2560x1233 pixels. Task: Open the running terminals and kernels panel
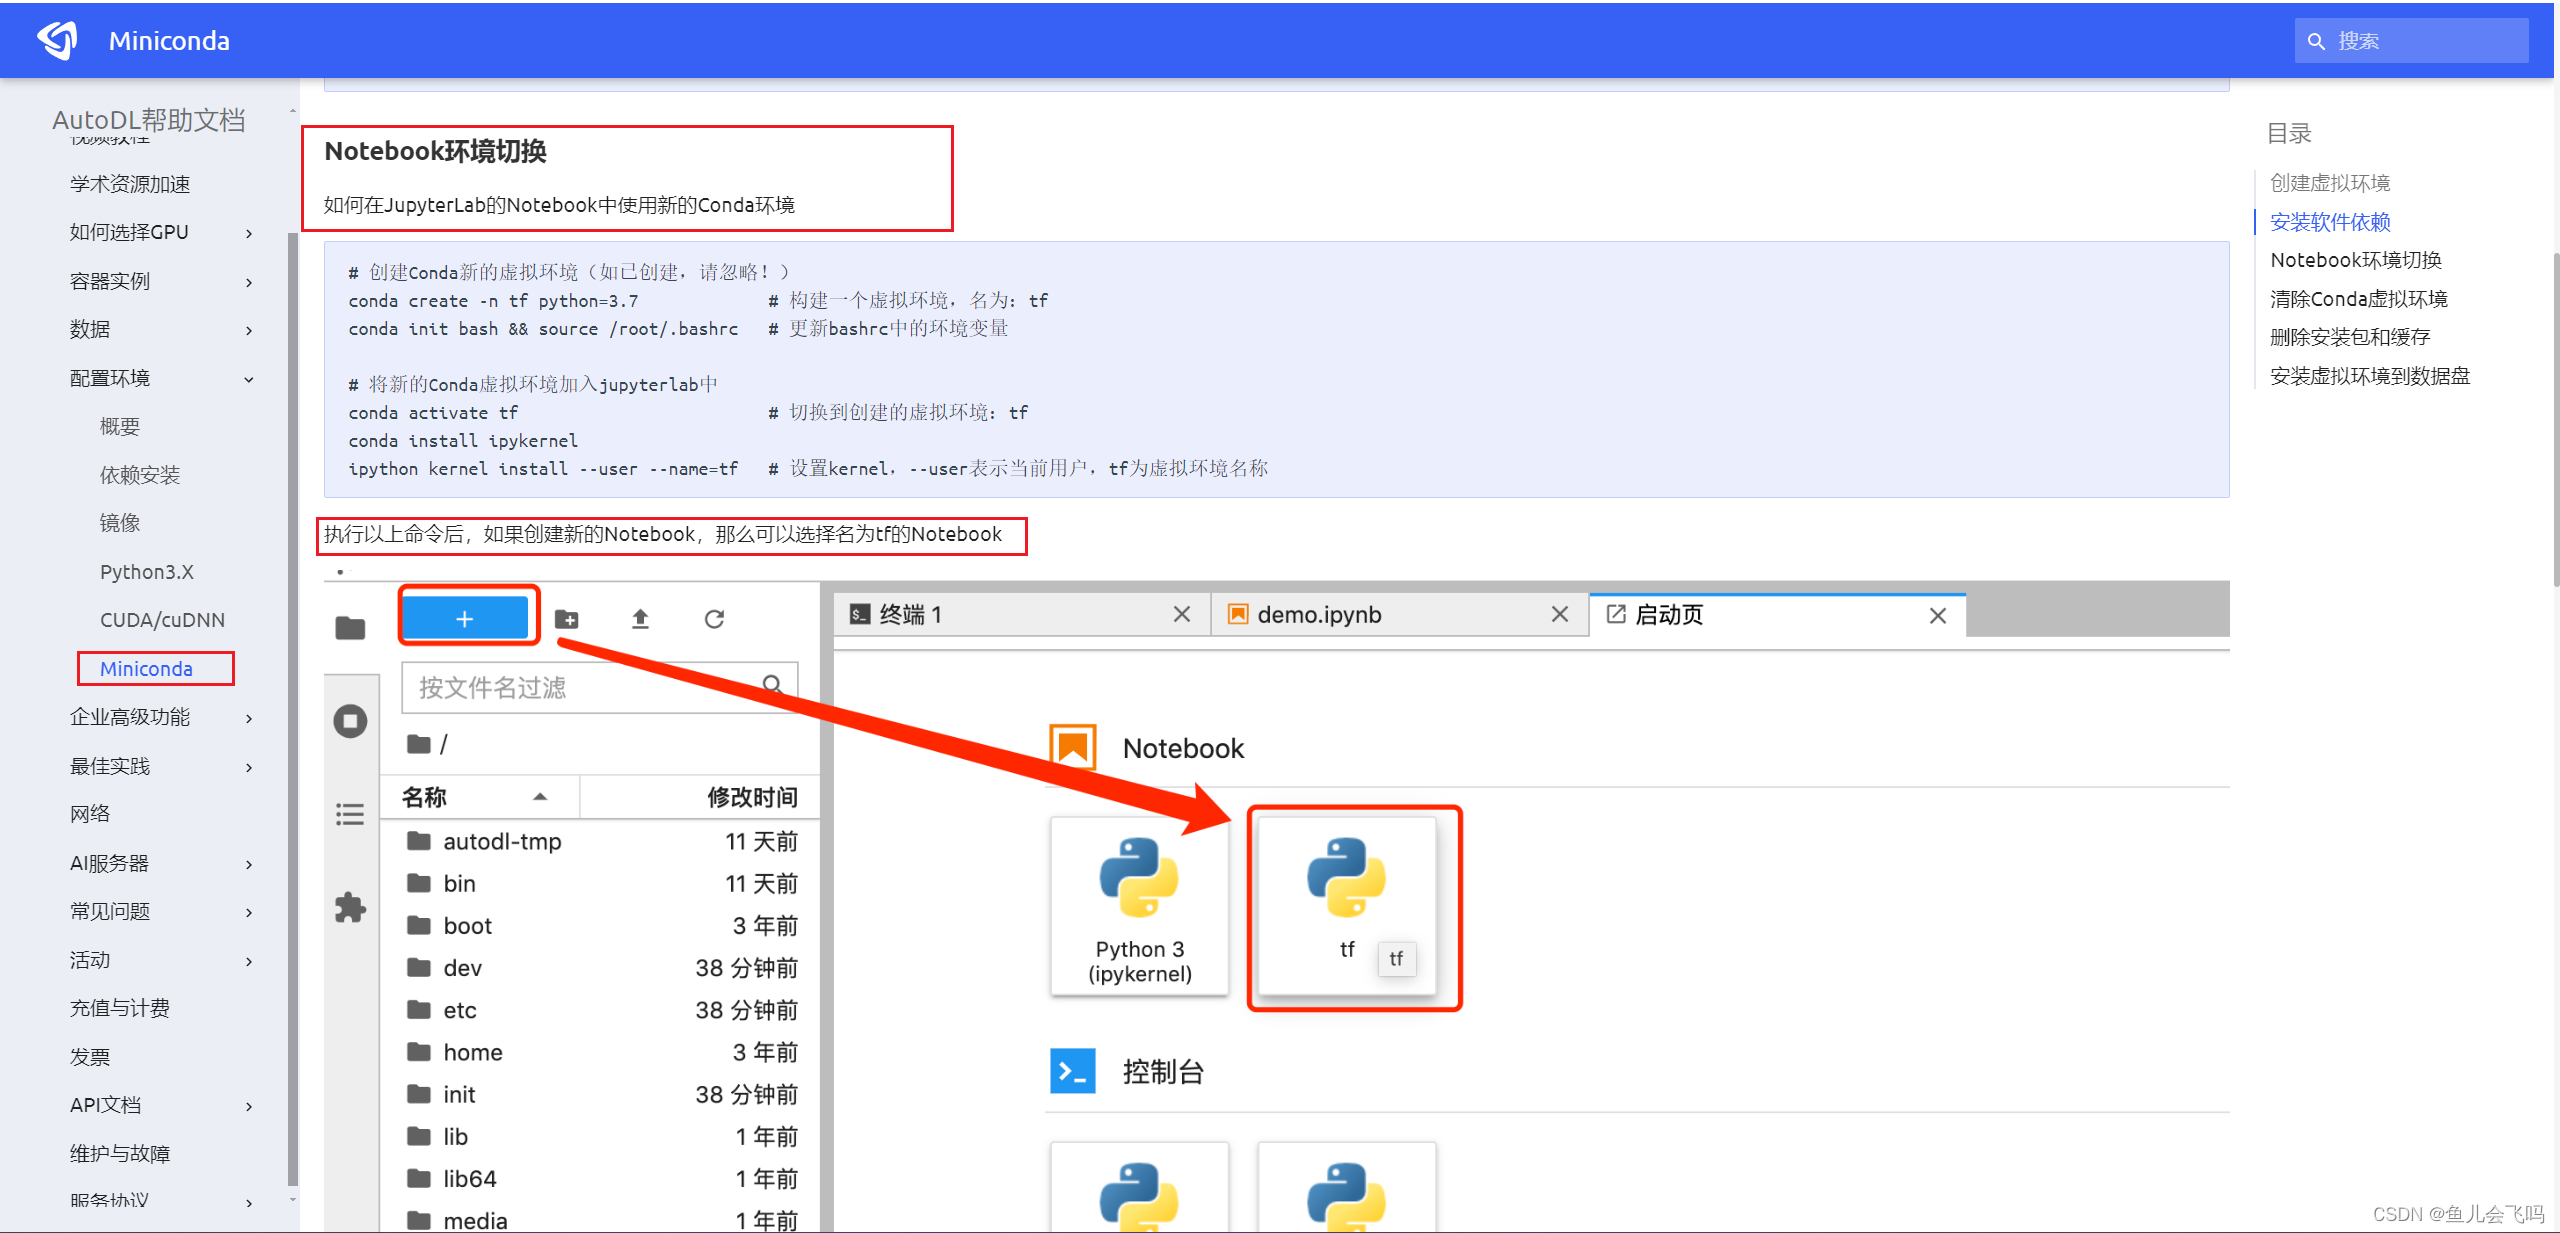click(x=350, y=720)
